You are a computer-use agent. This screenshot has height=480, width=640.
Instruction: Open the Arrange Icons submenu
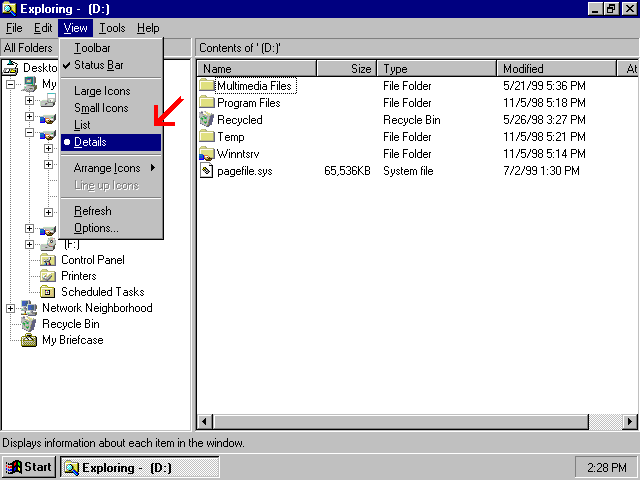click(x=111, y=168)
